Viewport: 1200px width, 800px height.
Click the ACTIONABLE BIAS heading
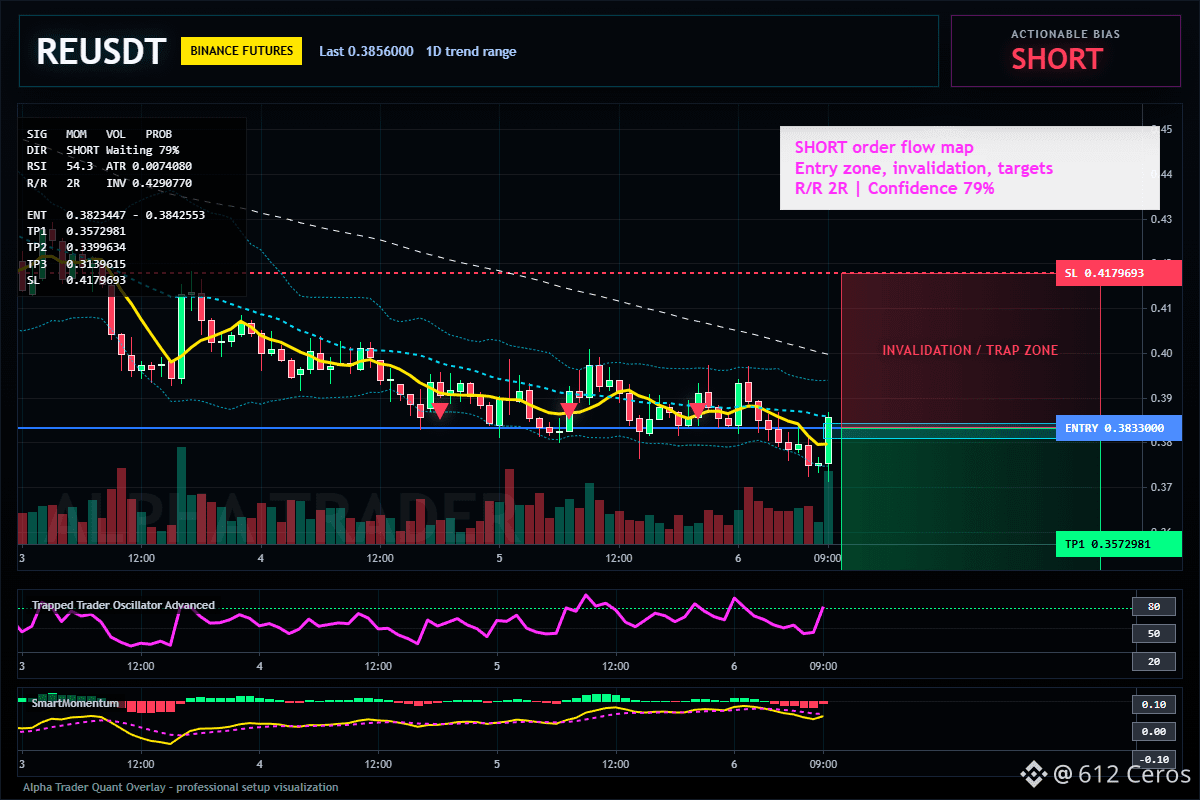pyautogui.click(x=1066, y=34)
